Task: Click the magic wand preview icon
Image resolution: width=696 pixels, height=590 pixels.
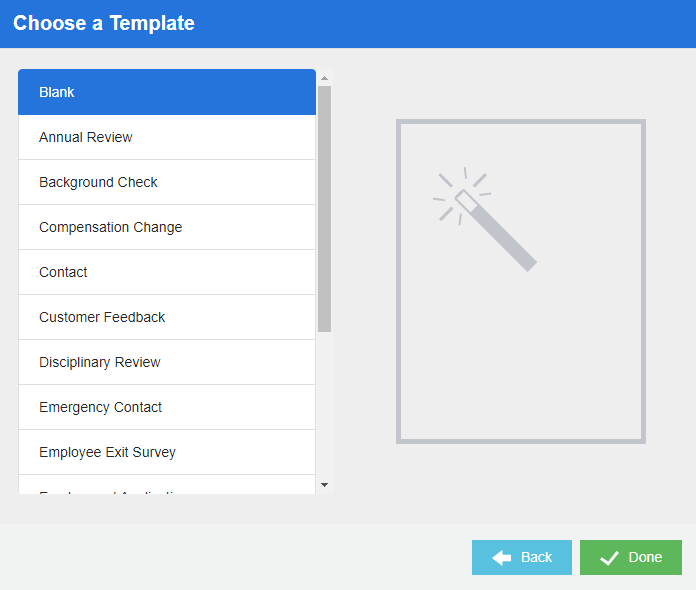Action: pyautogui.click(x=486, y=219)
